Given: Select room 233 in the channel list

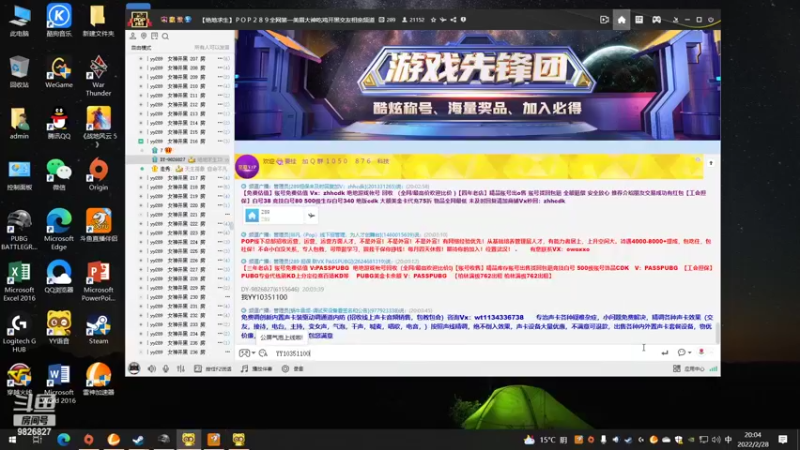Looking at the screenshot, I should pos(179,324).
